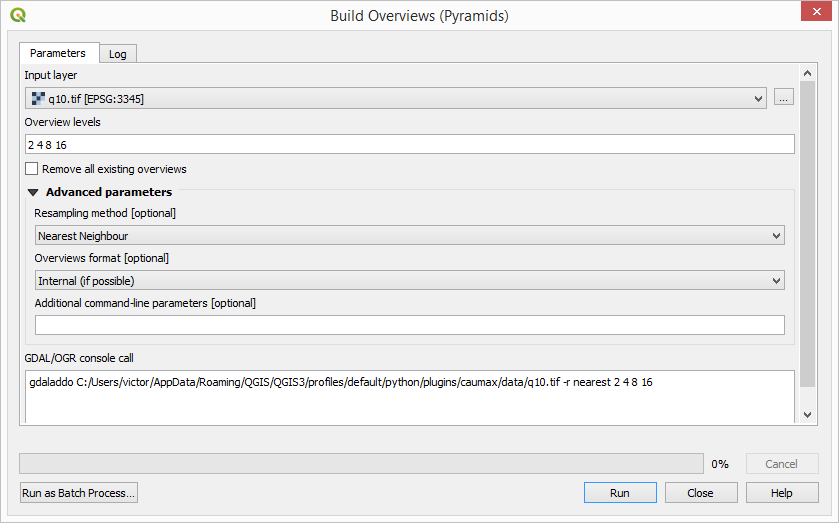Click the Close button at the bottom

point(701,492)
